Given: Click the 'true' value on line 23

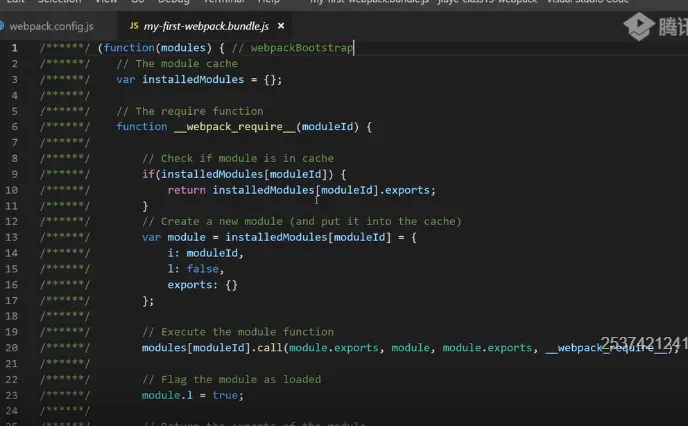Looking at the screenshot, I should pos(225,395).
